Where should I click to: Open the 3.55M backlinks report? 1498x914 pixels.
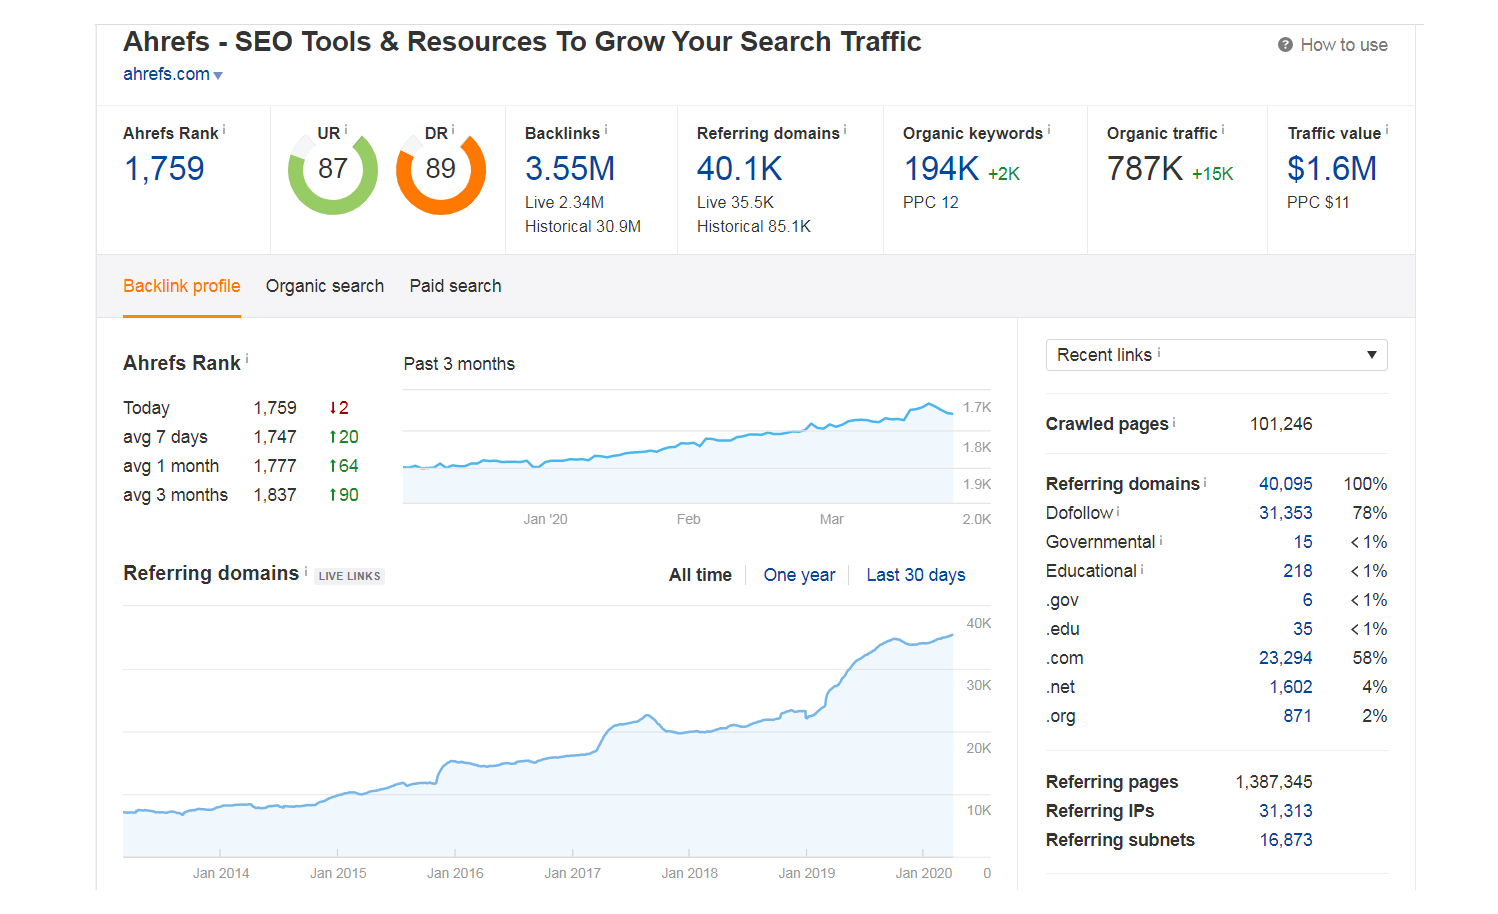(570, 169)
